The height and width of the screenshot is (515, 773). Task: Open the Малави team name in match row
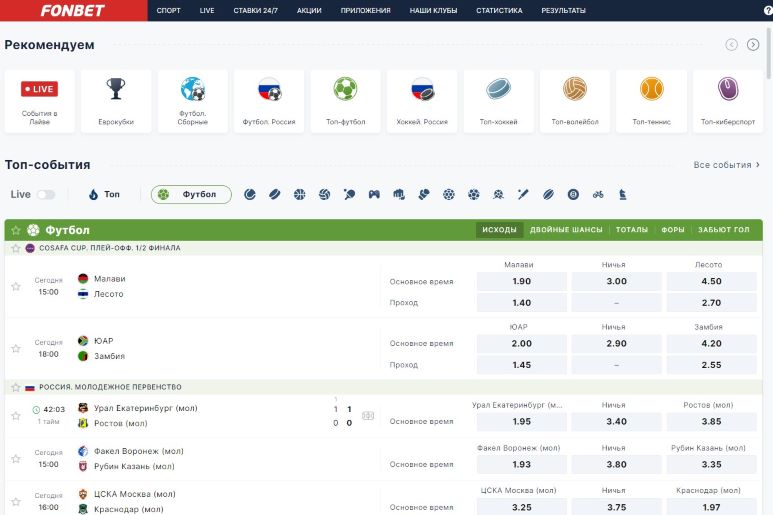[109, 279]
